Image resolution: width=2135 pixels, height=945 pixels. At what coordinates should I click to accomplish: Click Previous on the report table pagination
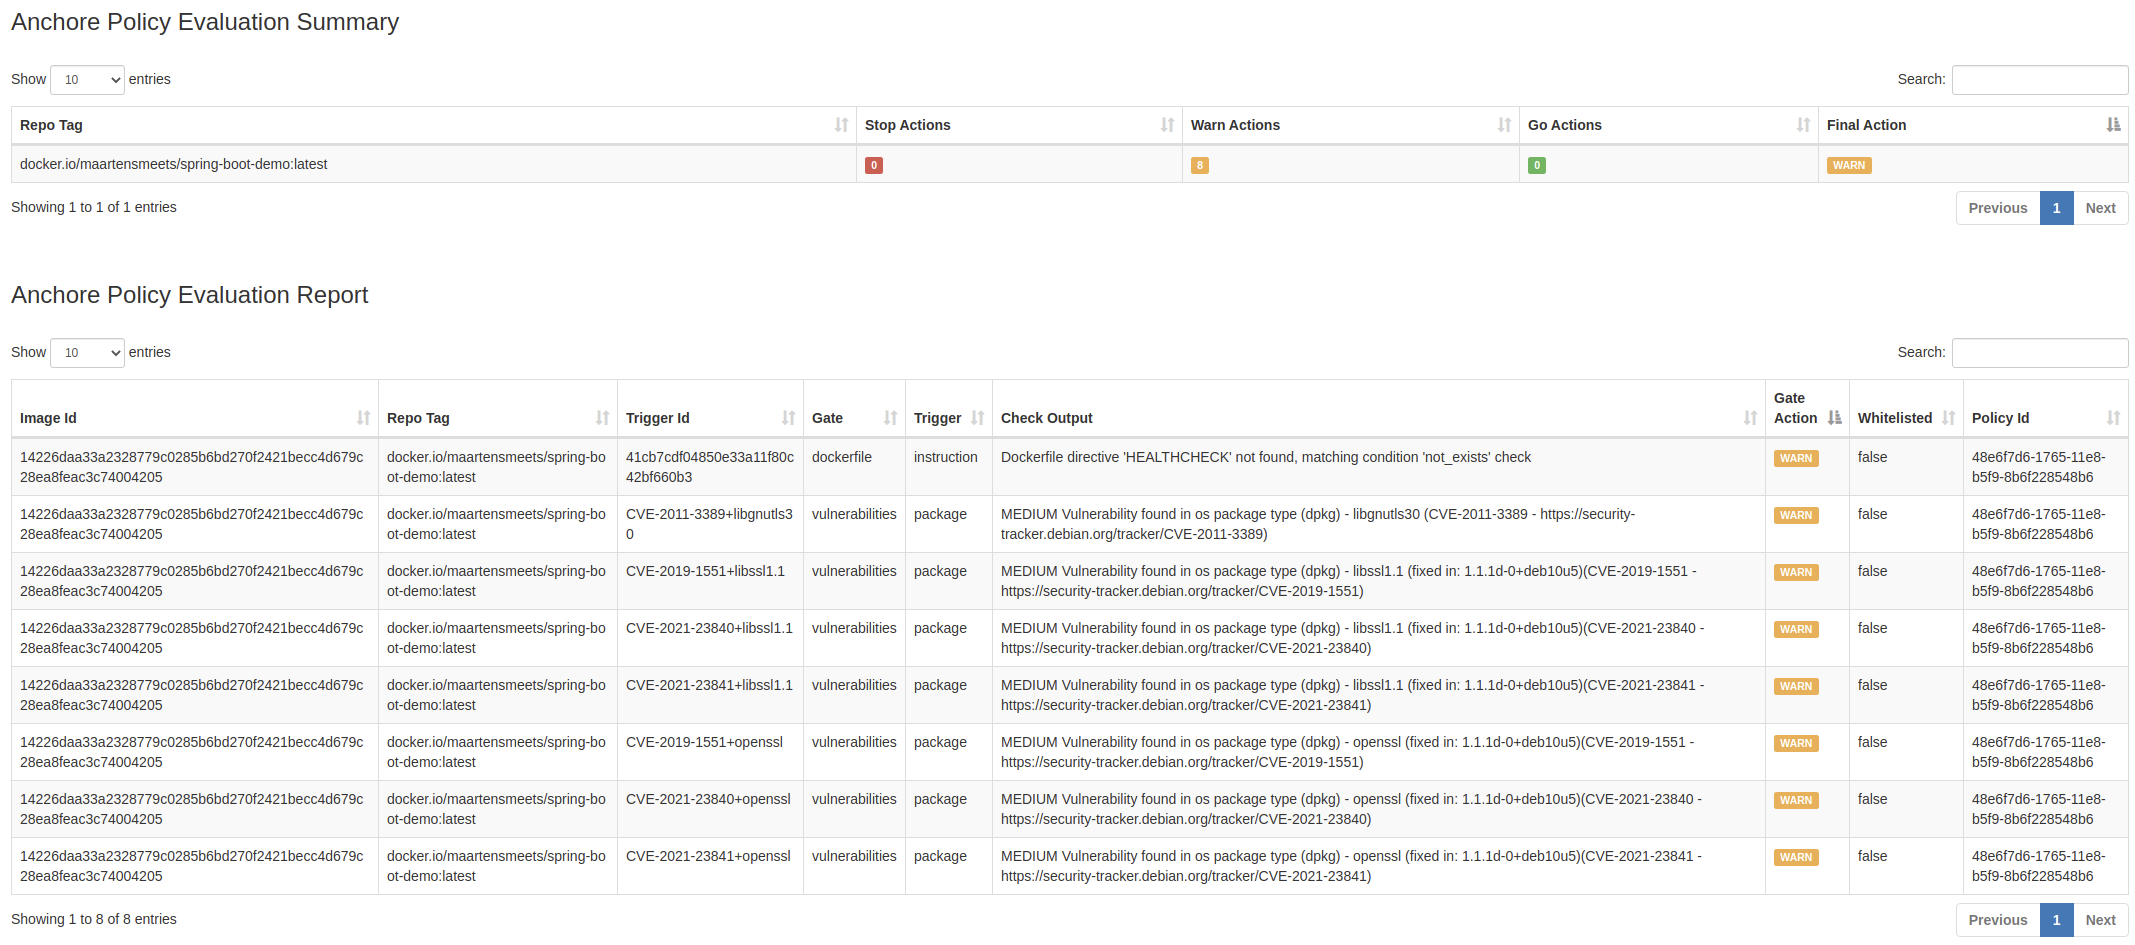(x=1997, y=919)
